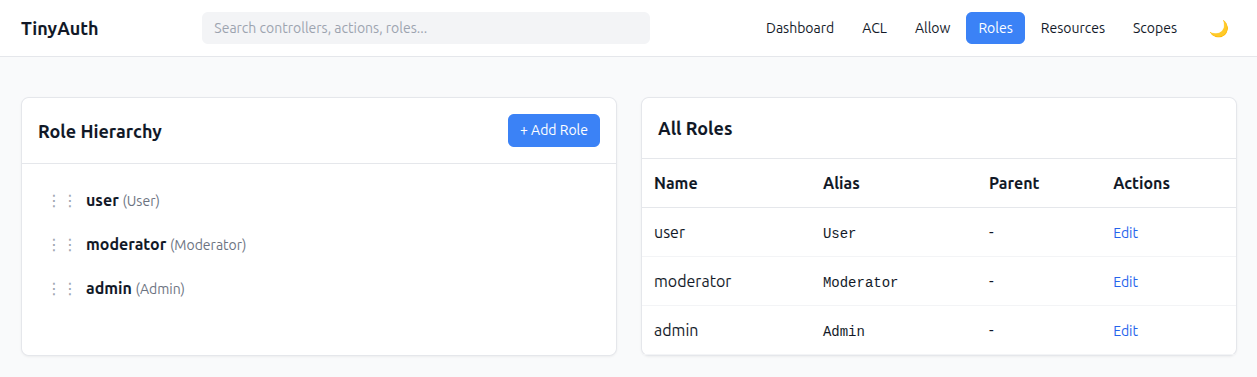This screenshot has height=377, width=1257.
Task: Click the 'admin' name cell in All Roles
Action: point(676,330)
